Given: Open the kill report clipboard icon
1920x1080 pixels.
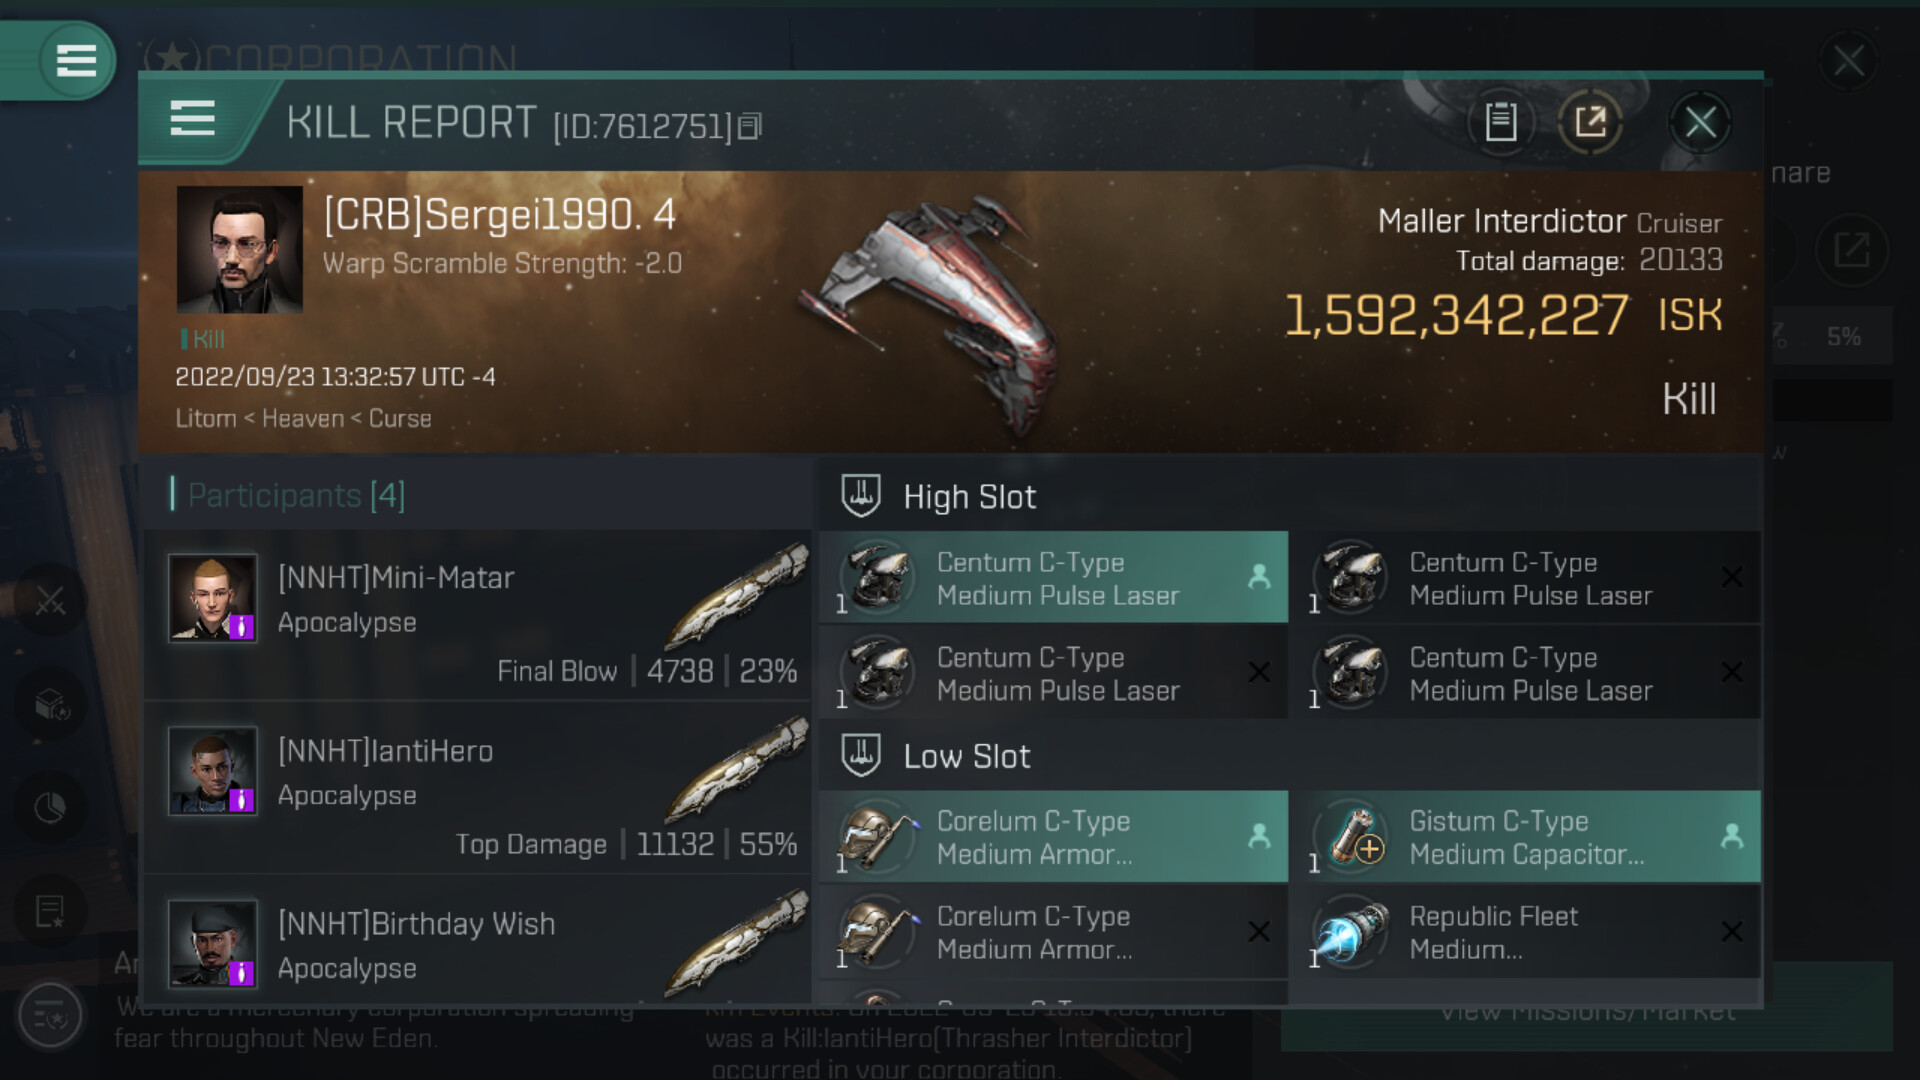Looking at the screenshot, I should [x=1500, y=123].
